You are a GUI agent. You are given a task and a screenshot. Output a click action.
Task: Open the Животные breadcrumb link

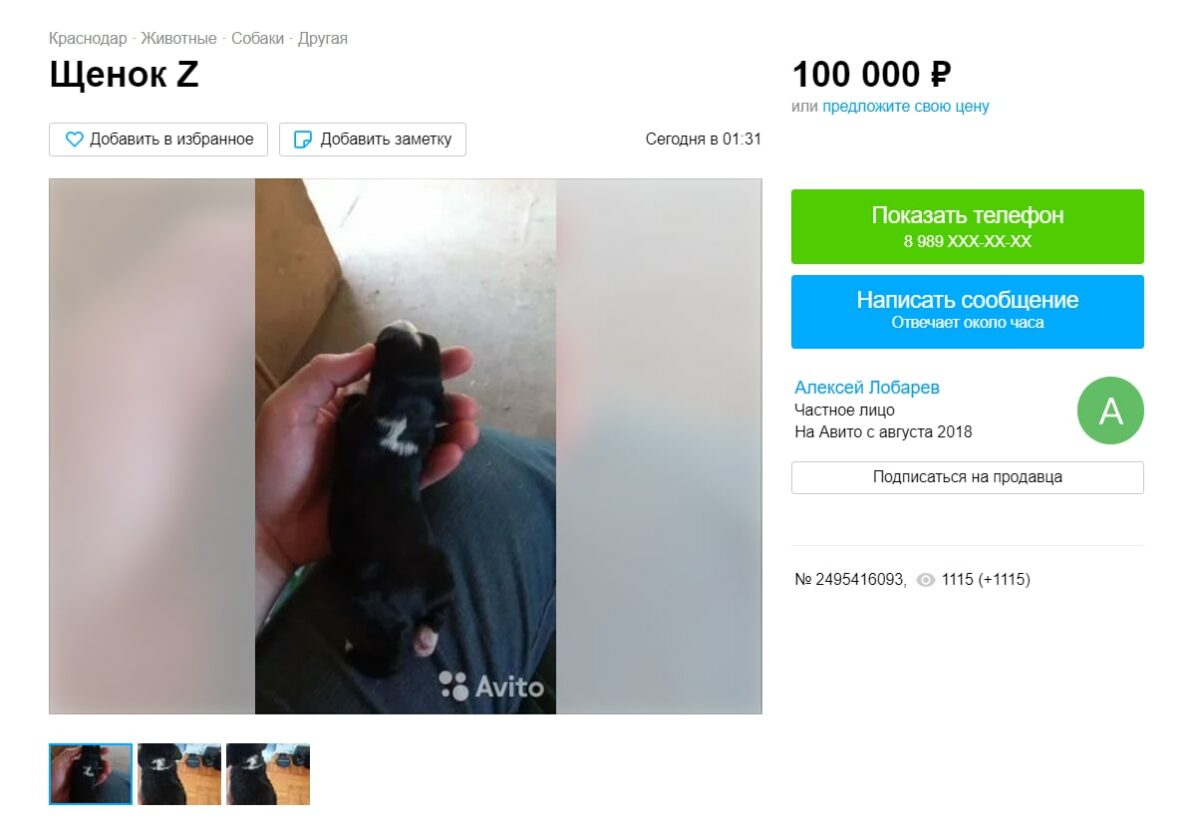click(x=179, y=39)
